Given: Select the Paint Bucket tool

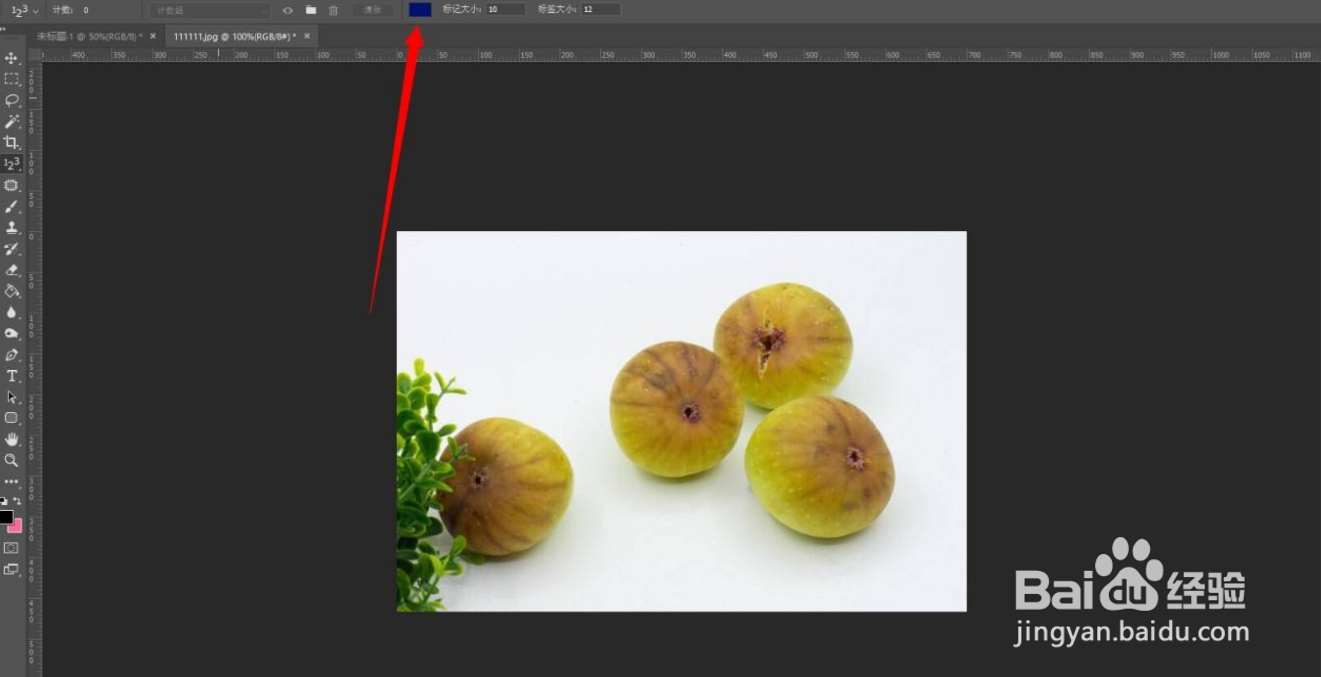Looking at the screenshot, I should point(12,291).
